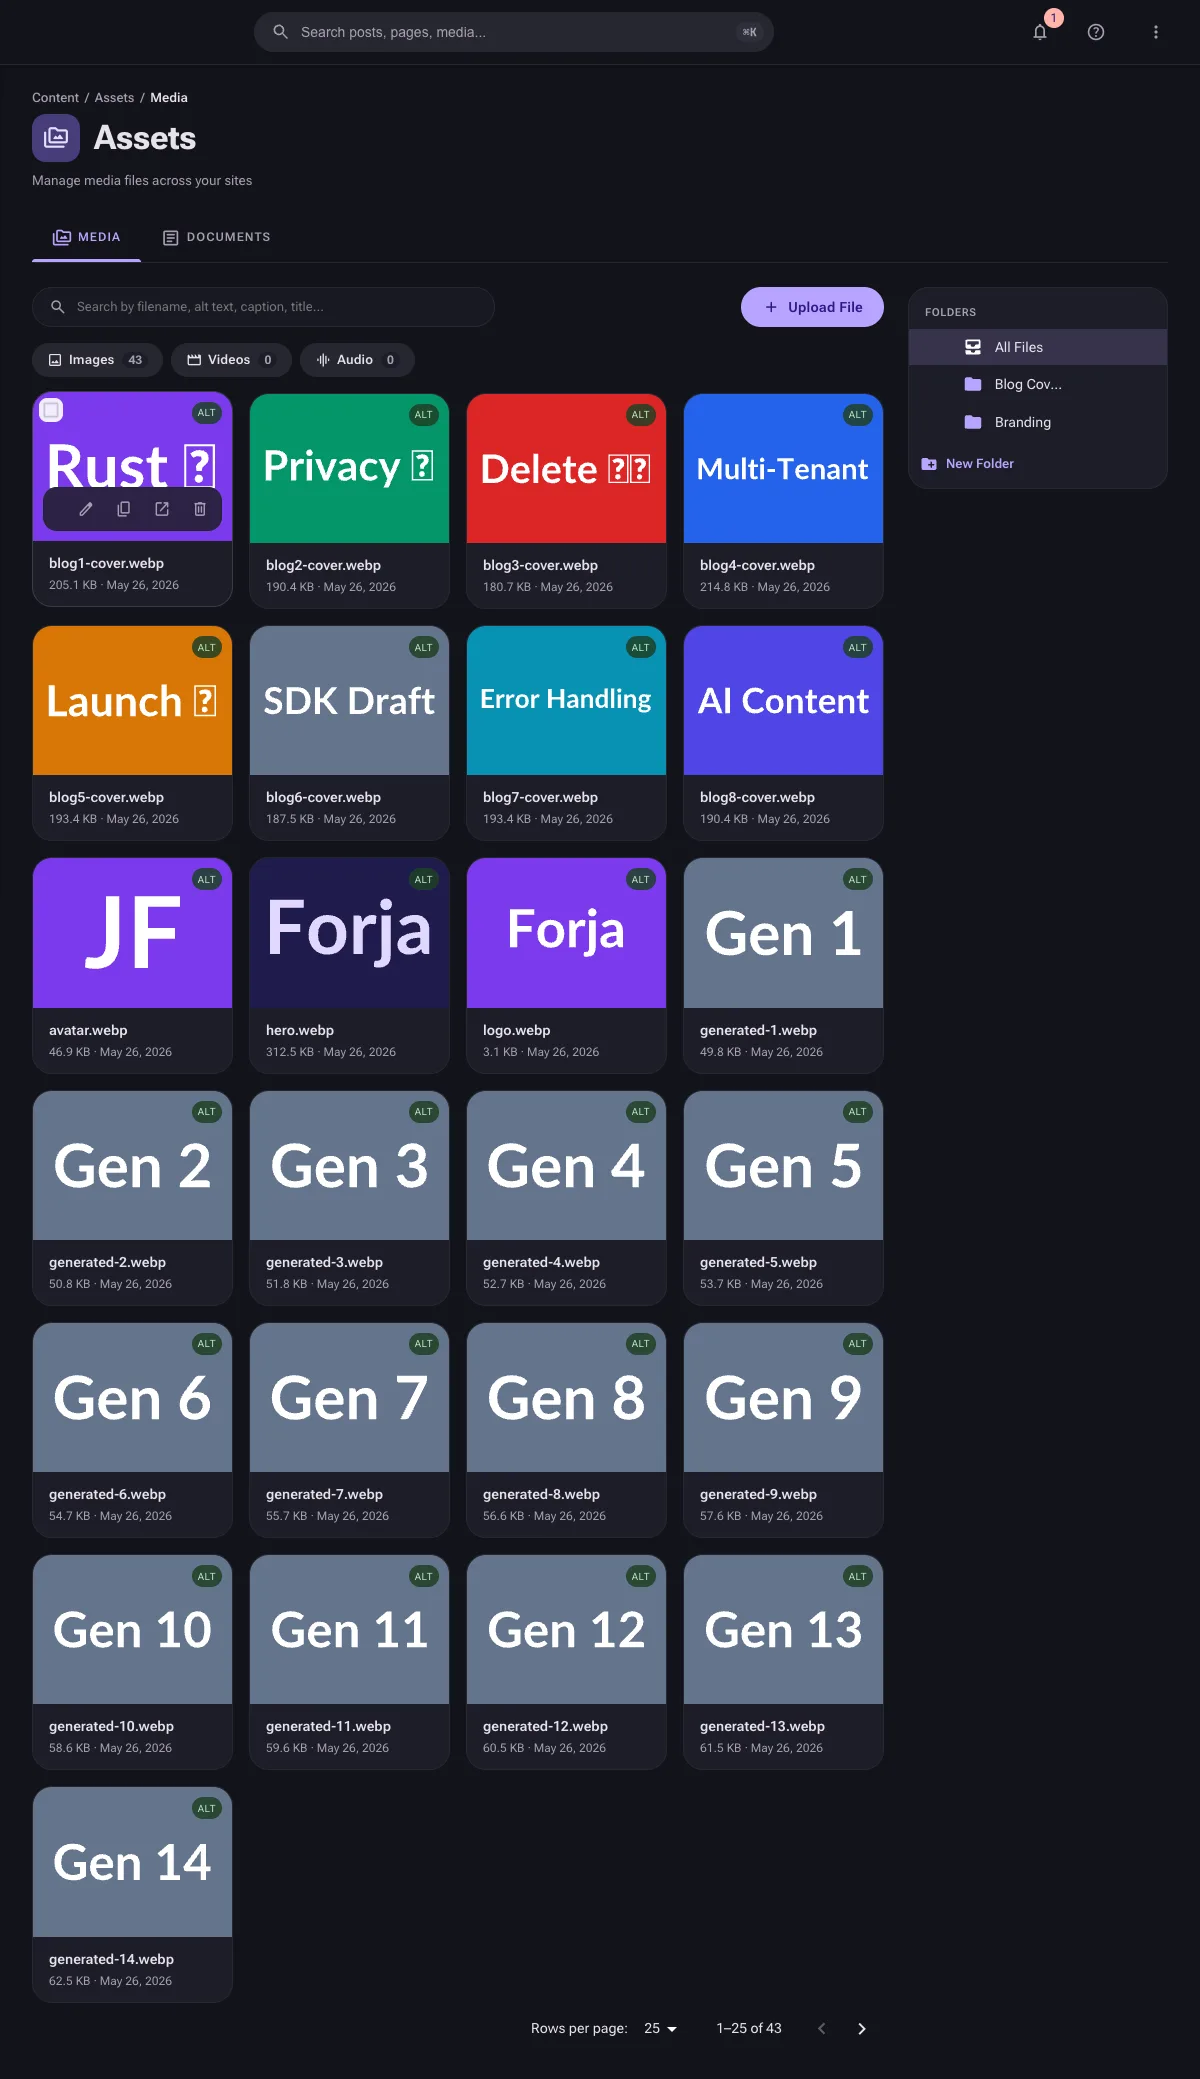This screenshot has width=1200, height=2079.
Task: Go to the next page of assets
Action: 862,2029
